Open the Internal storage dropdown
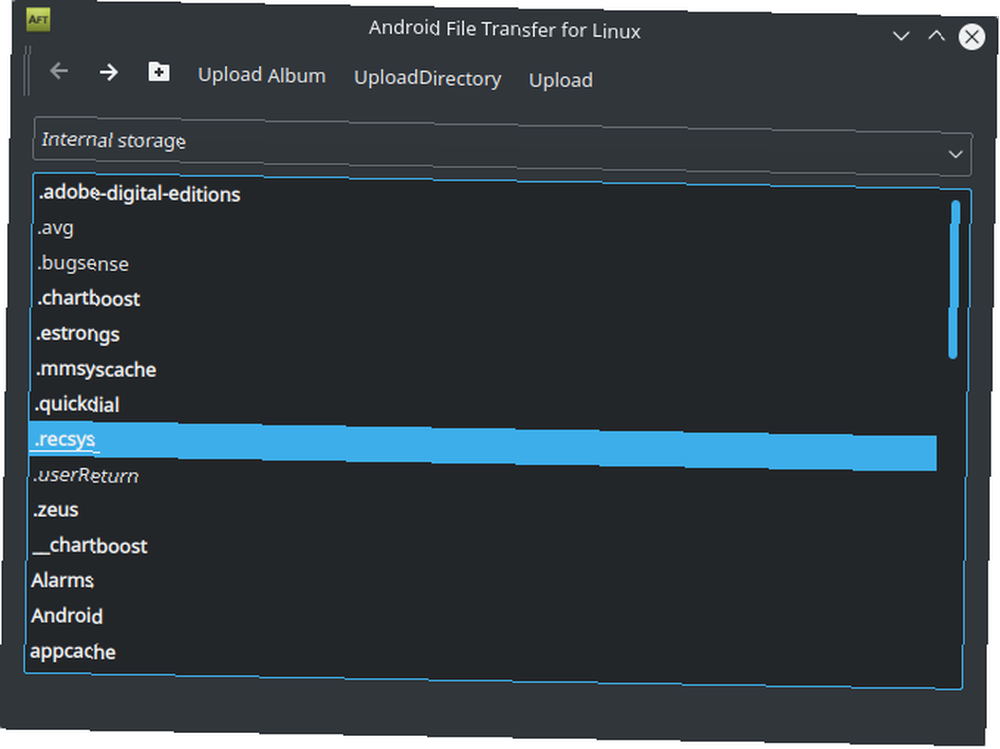 (503, 146)
